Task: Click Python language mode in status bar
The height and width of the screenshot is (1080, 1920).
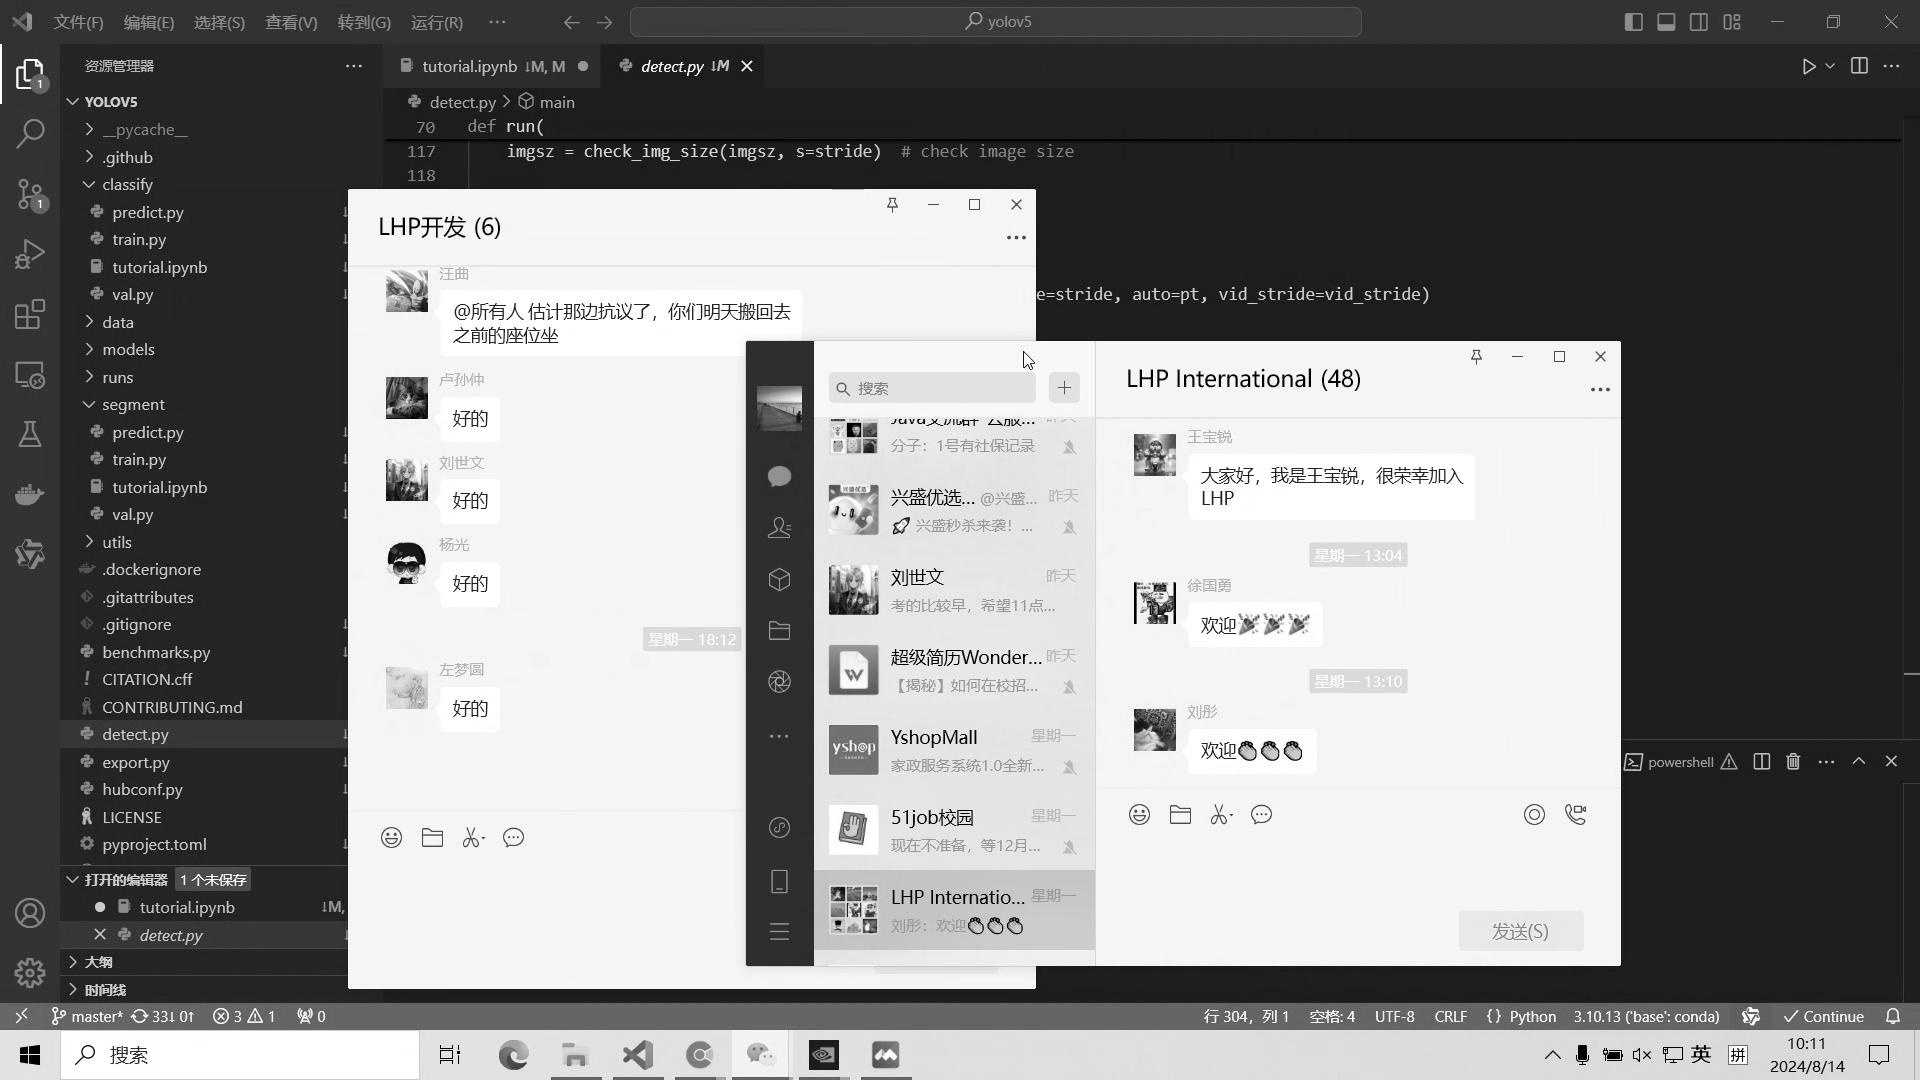Action: (1532, 1016)
